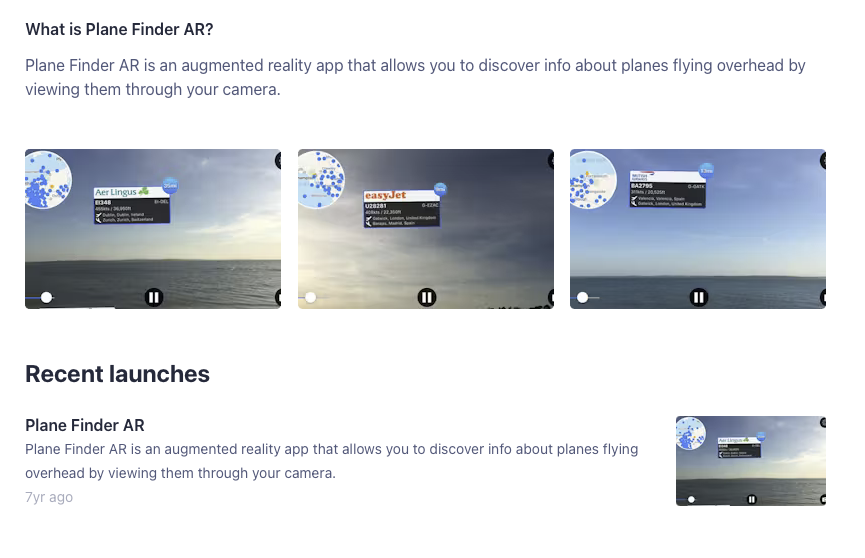This screenshot has width=865, height=558.
Task: Click the 'Recent launches' heading
Action: tap(118, 374)
